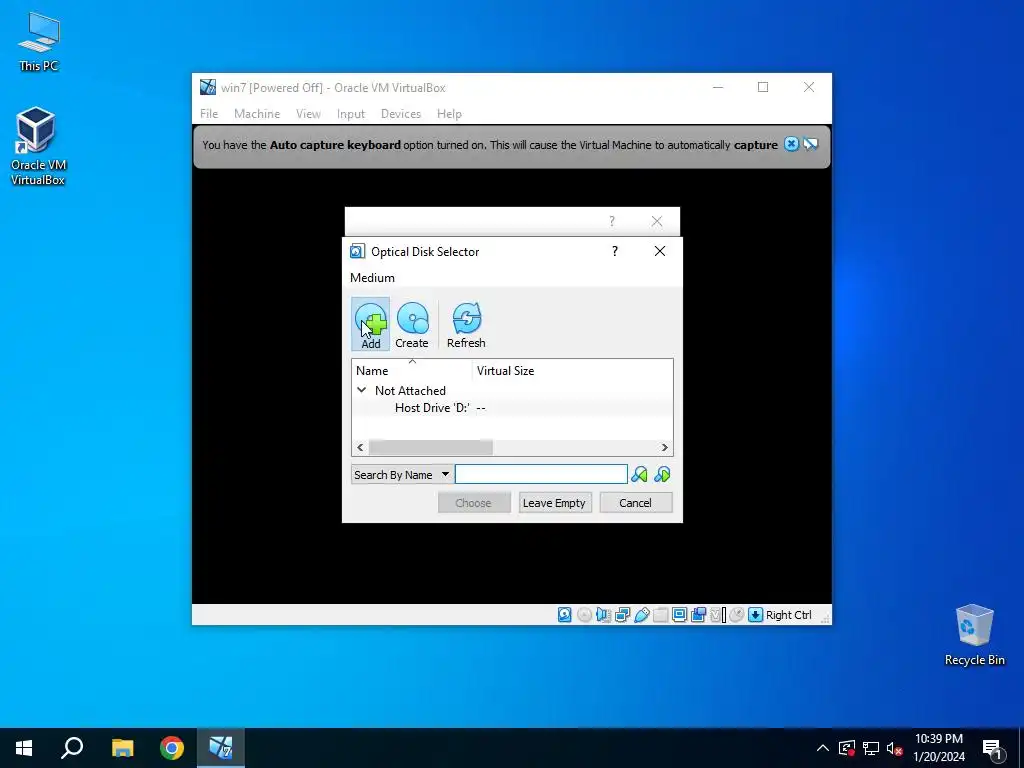Select Host Drive 'D:' row
The height and width of the screenshot is (768, 1024).
click(x=512, y=408)
